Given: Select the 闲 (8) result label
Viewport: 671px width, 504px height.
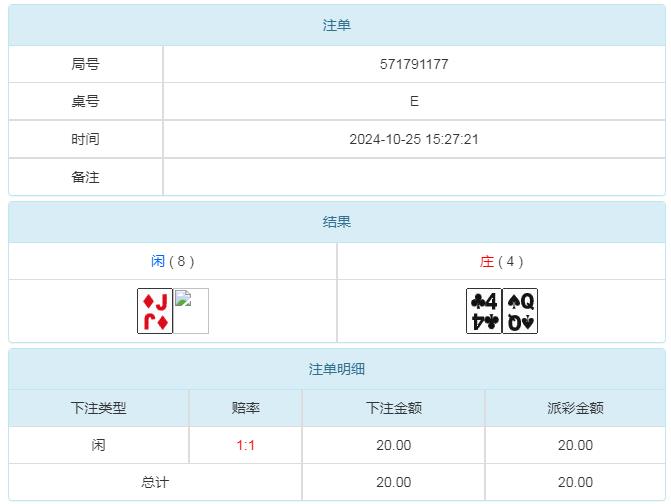Looking at the screenshot, I should coord(173,261).
